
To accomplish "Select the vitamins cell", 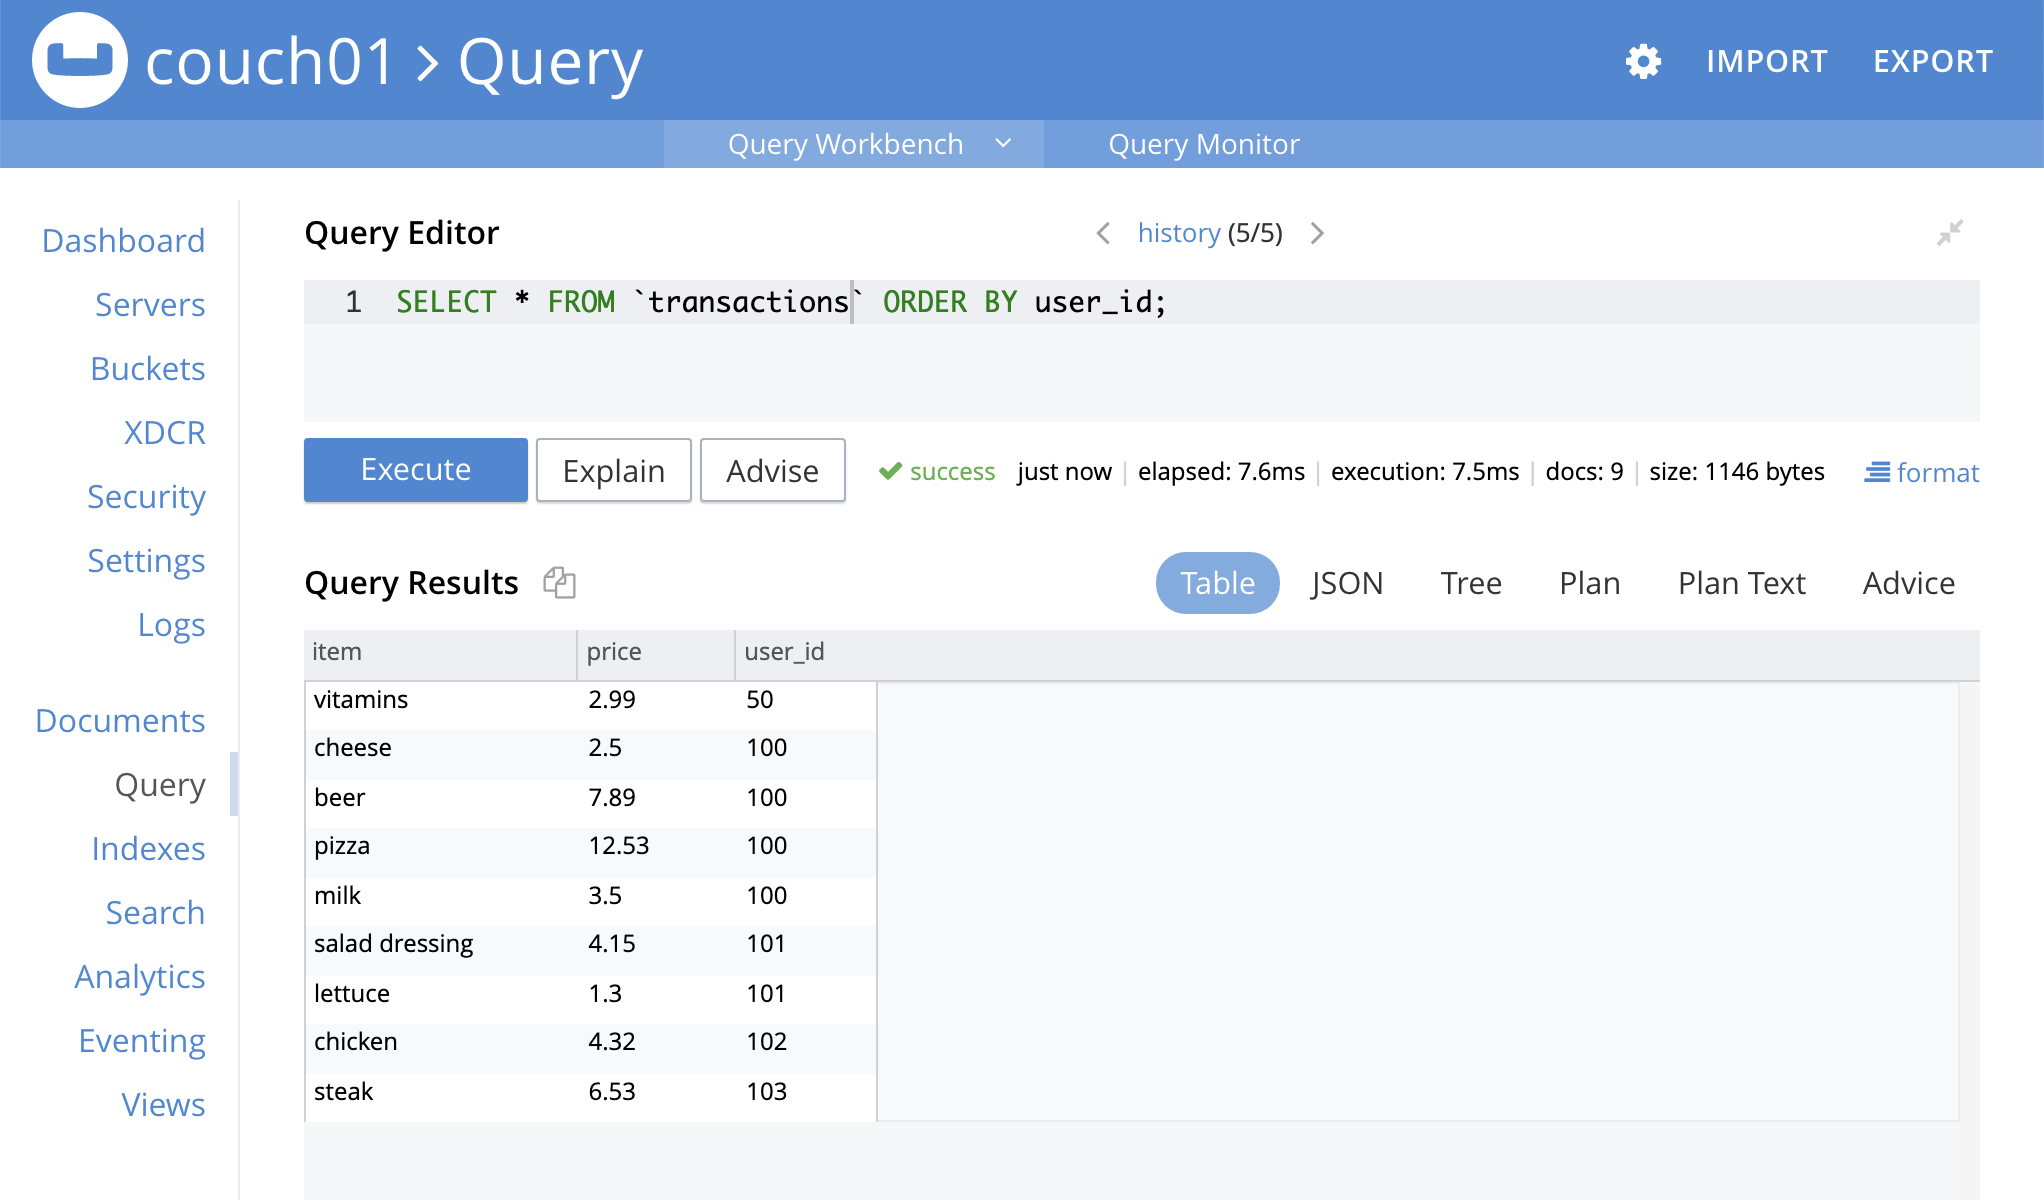I will [361, 700].
